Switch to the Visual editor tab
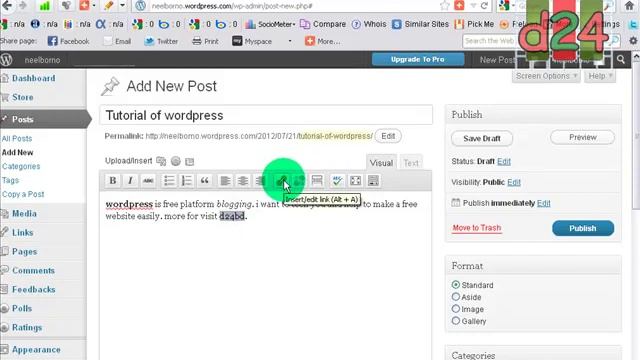This screenshot has width=640, height=360. (x=381, y=163)
